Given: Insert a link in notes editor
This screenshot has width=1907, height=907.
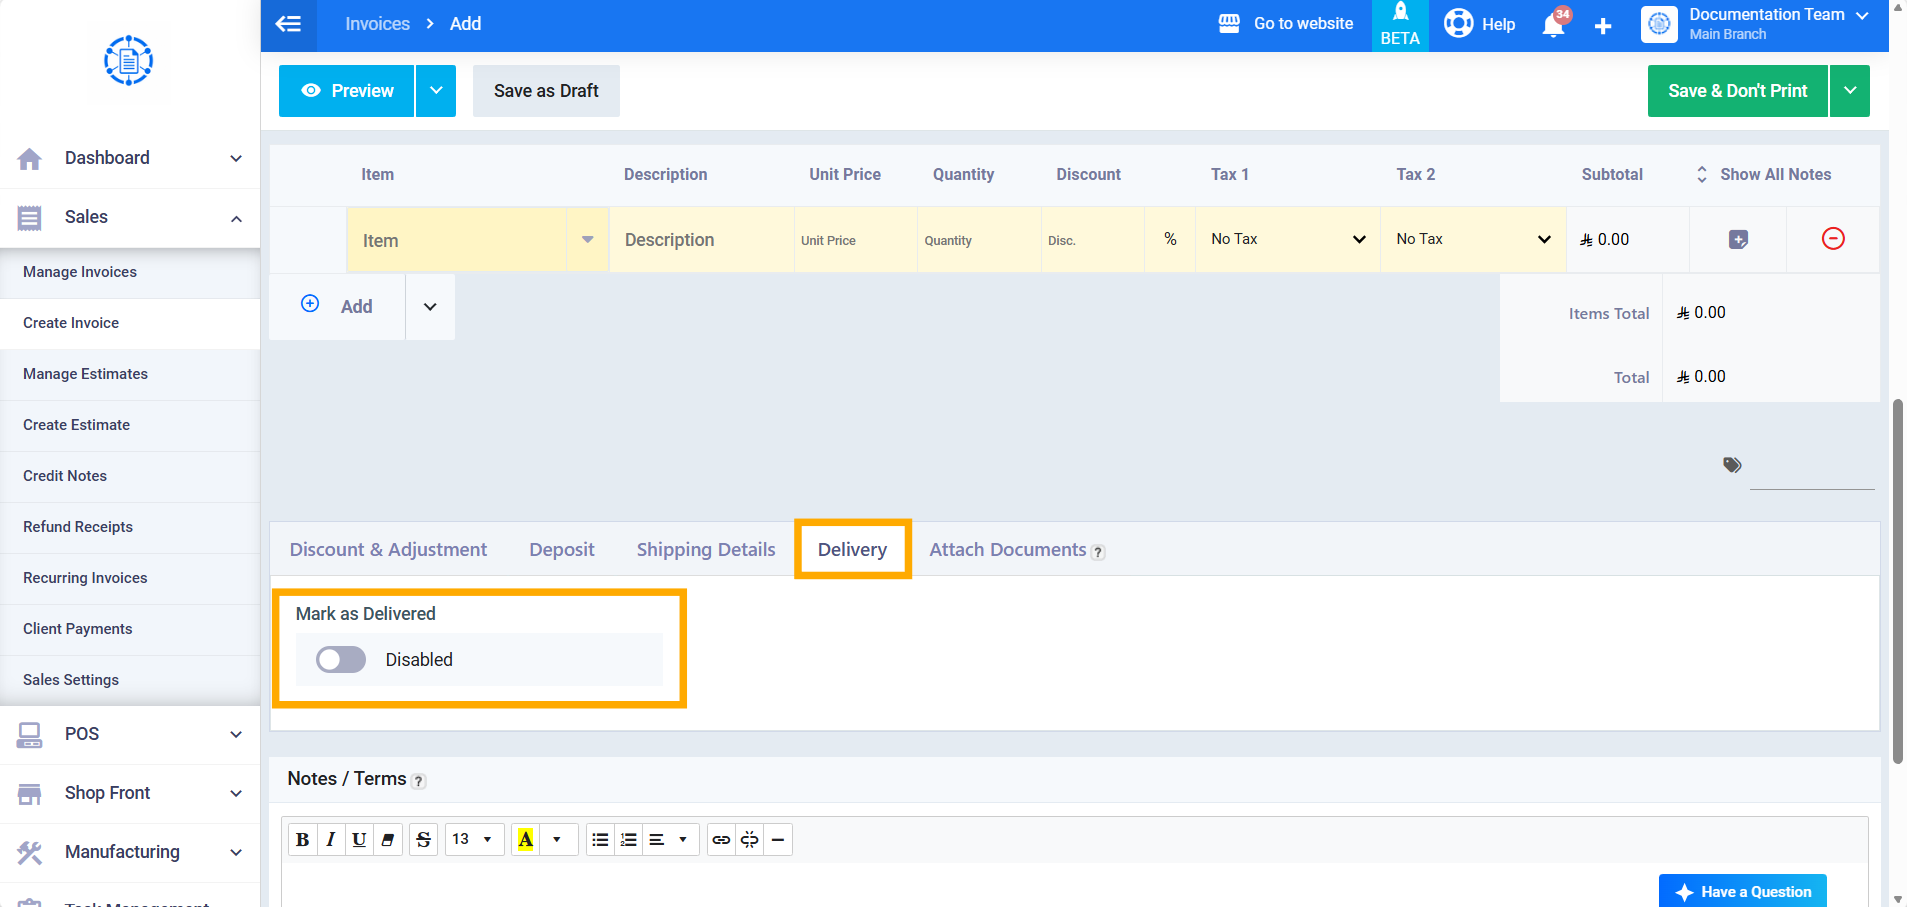Looking at the screenshot, I should point(721,840).
